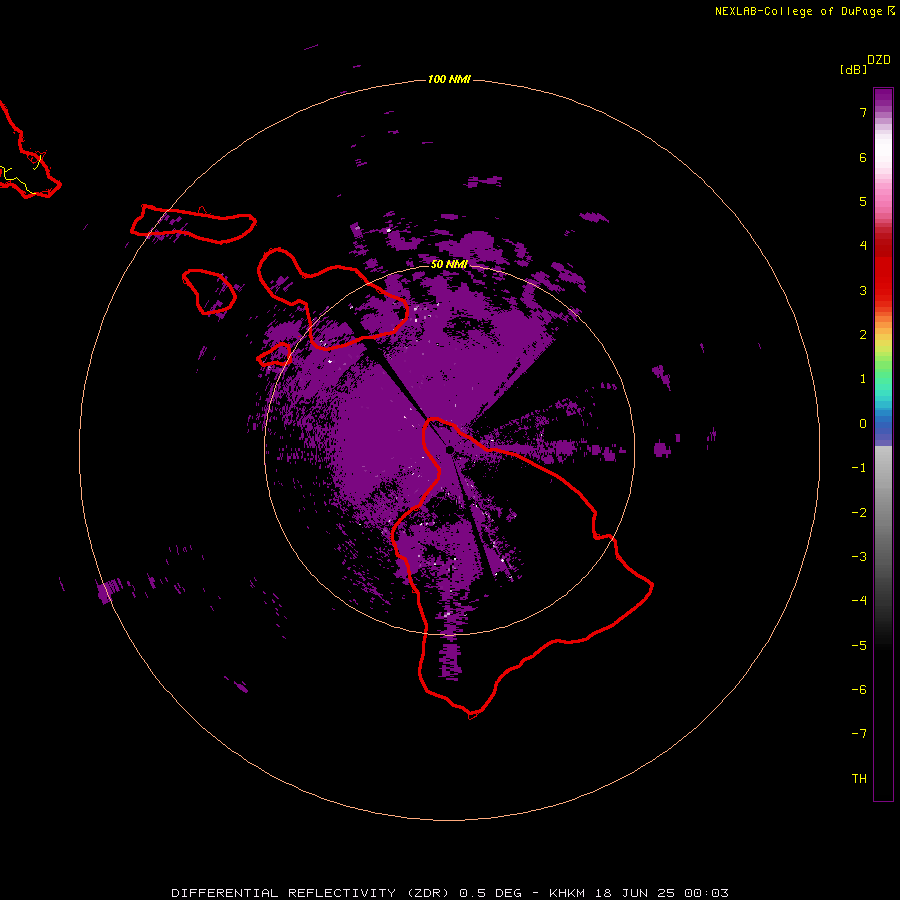The height and width of the screenshot is (900, 900).
Task: Click the -6 value on the colorbar scale
Action: pyautogui.click(x=859, y=690)
